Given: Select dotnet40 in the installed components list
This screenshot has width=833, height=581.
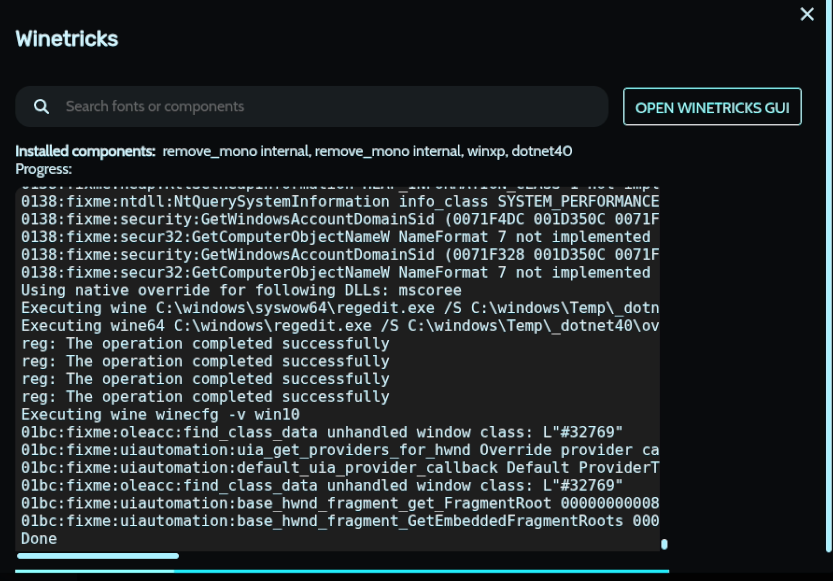Looking at the screenshot, I should tap(542, 151).
